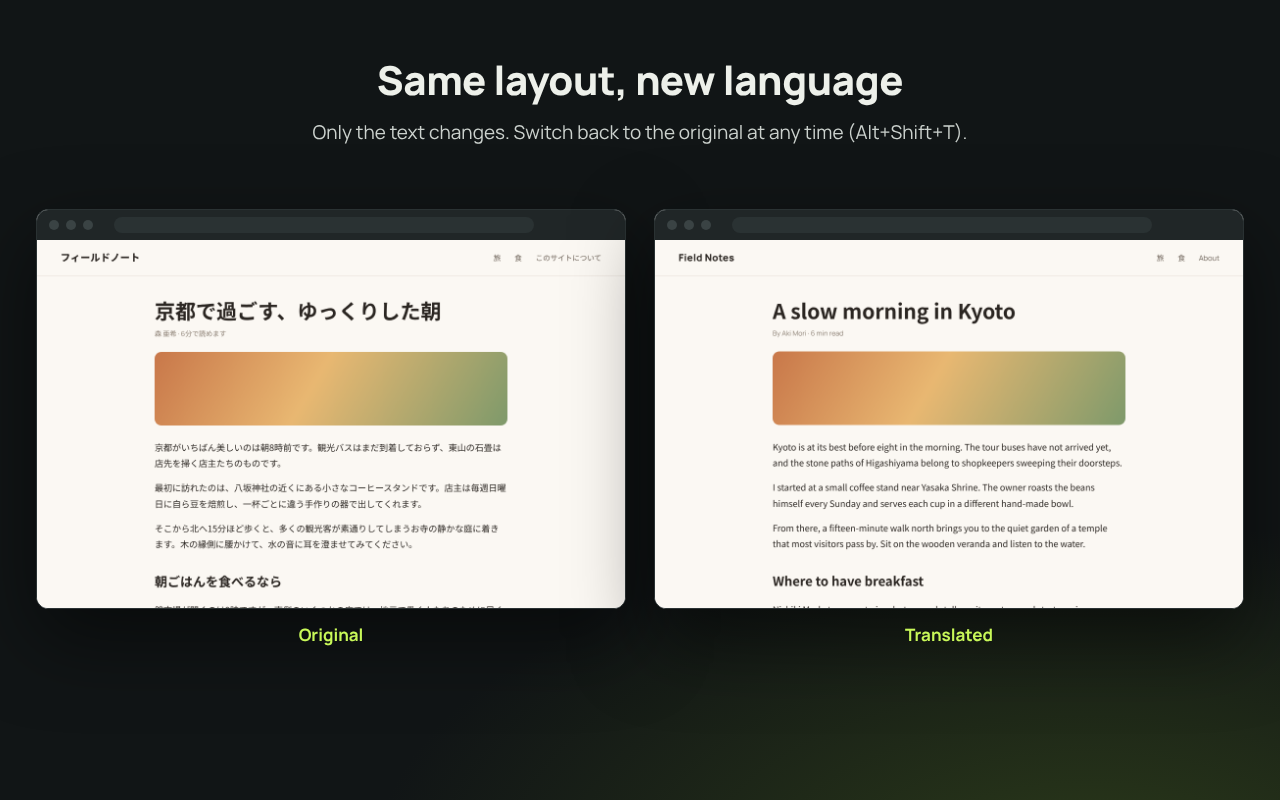Click the paragraph starting 京都がいちばん美しいのは
Image resolution: width=1280 pixels, height=800 pixels.
pos(328,455)
